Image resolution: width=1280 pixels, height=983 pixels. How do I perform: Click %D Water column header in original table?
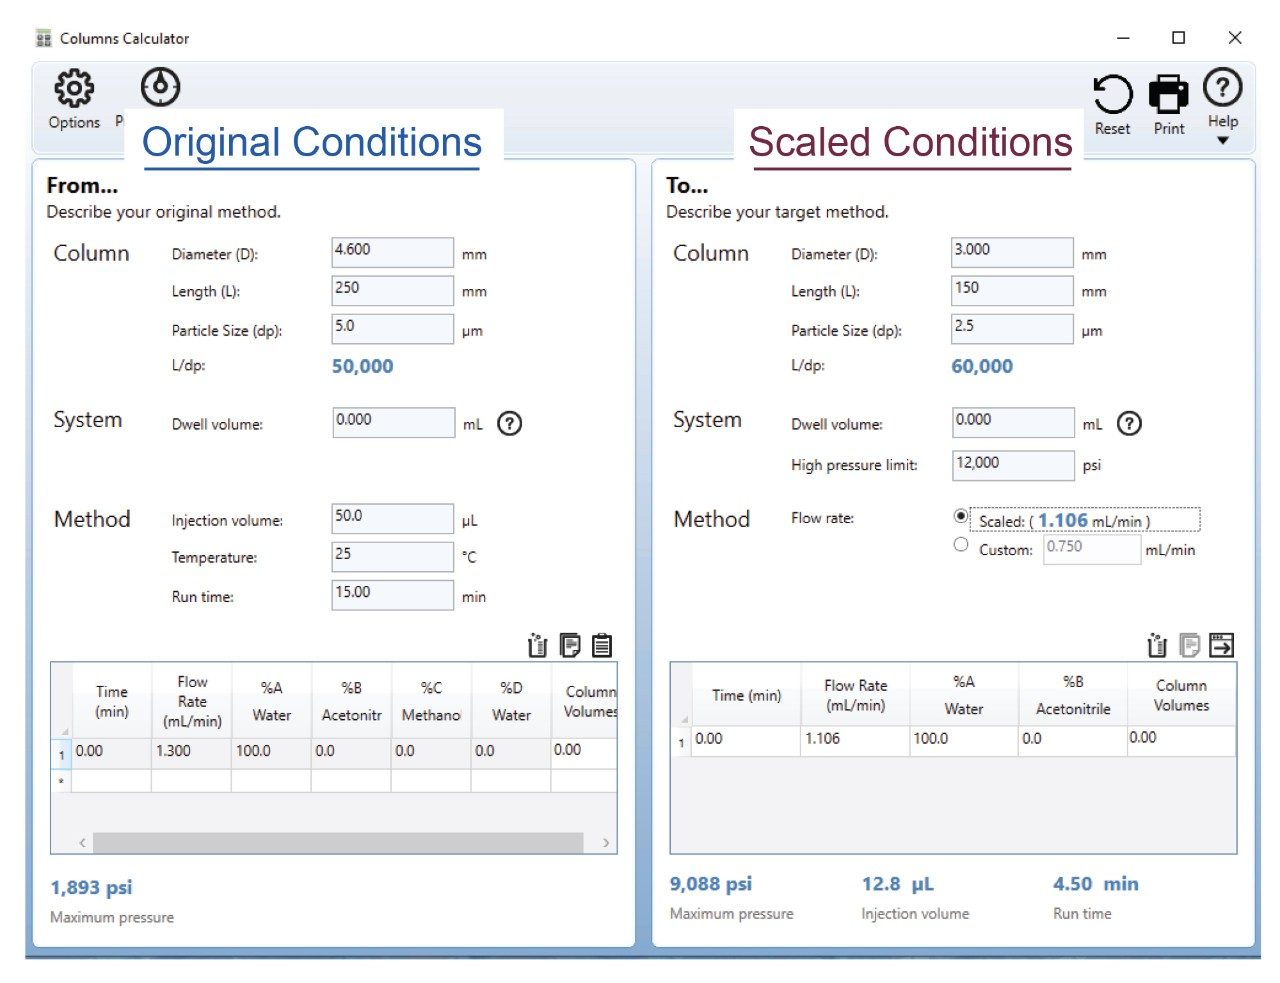(511, 701)
